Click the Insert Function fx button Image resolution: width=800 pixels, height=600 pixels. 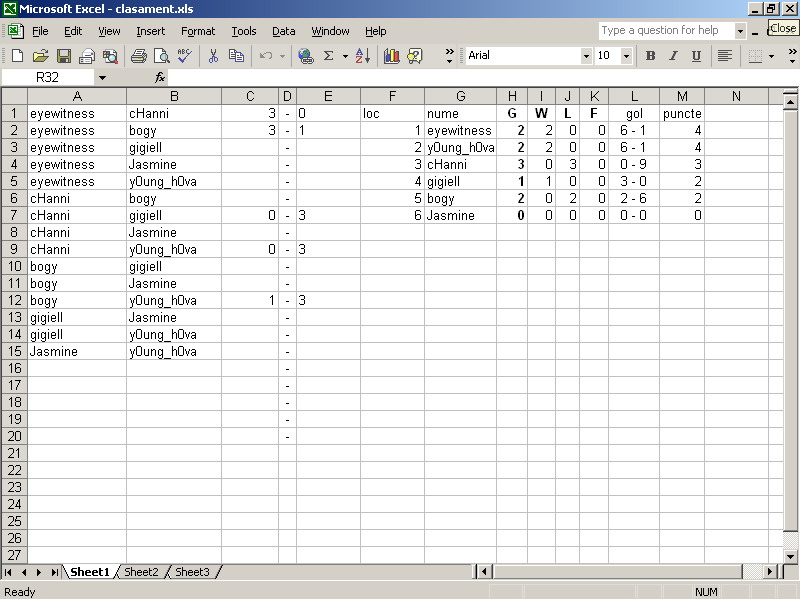pyautogui.click(x=159, y=77)
